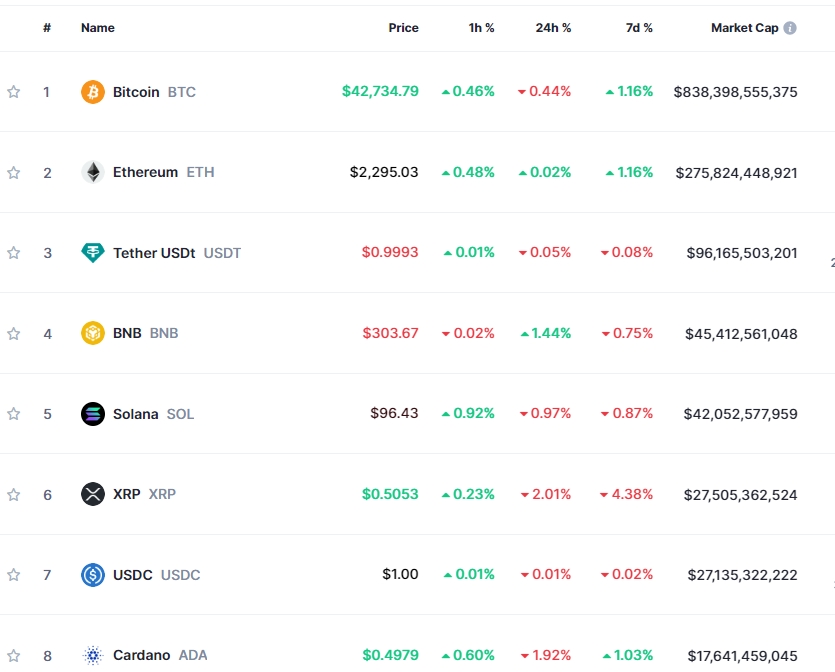Click the USDC logo icon
This screenshot has width=835, height=672.
92,575
